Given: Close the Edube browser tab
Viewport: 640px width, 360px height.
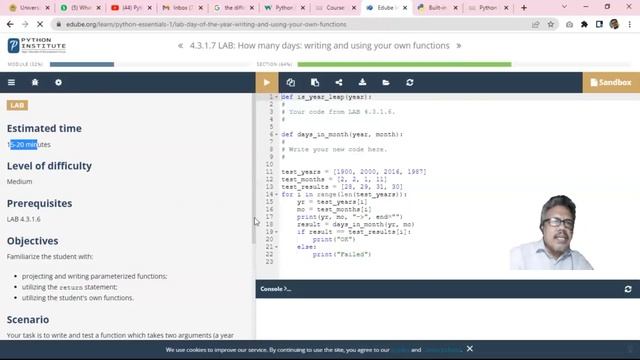Looking at the screenshot, I should tap(405, 8).
